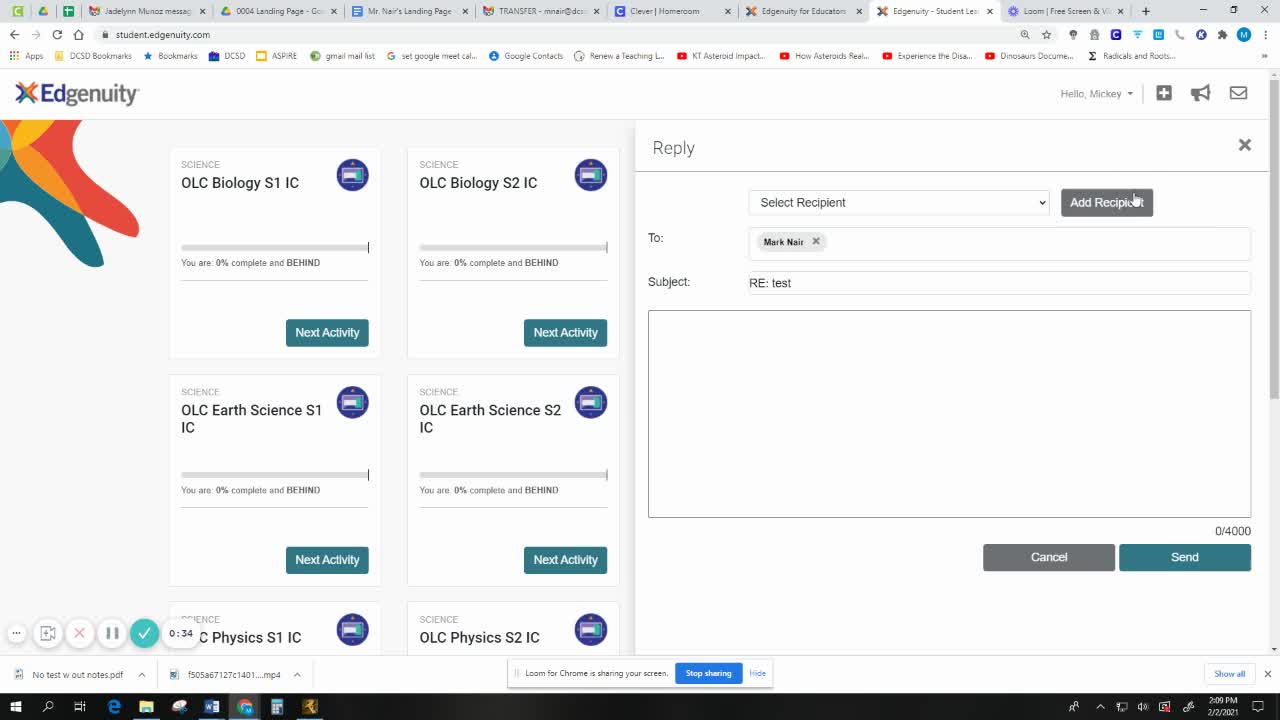The width and height of the screenshot is (1280, 720).
Task: Open the messages envelope icon
Action: [1237, 92]
